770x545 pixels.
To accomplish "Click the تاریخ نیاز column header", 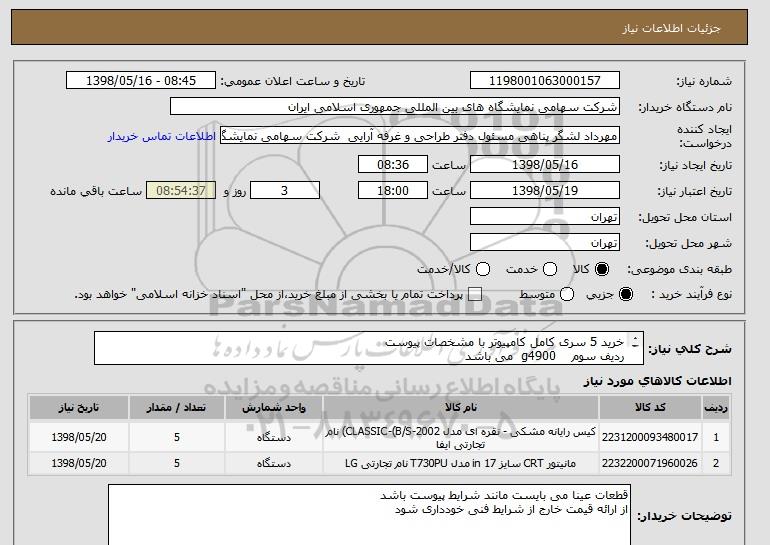I will [79, 408].
